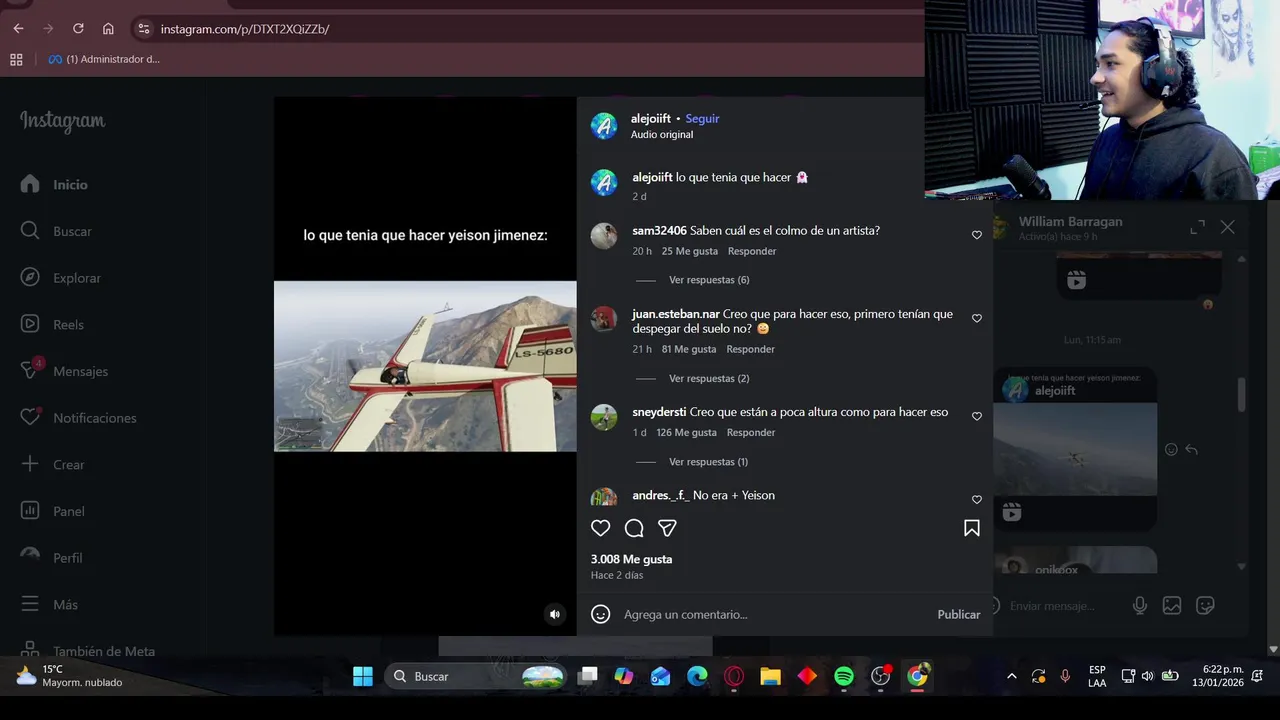Viewport: 1280px width, 720px height.
Task: Expand Ver respuestas (1)
Action: 708,462
